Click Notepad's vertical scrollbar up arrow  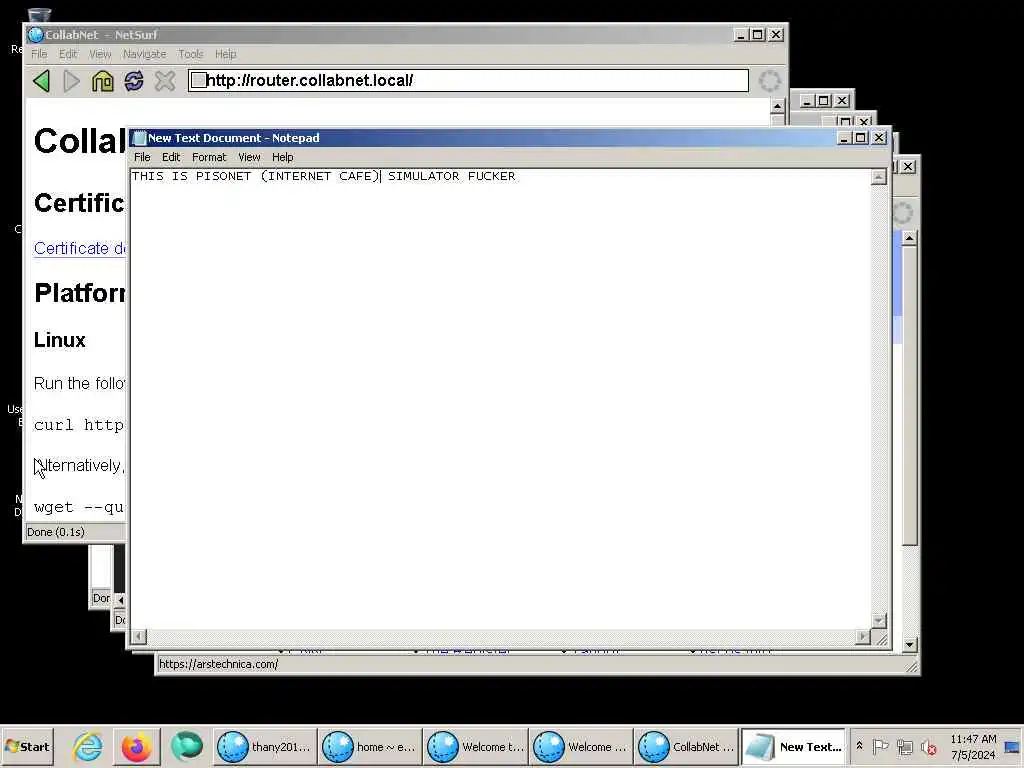tap(879, 177)
